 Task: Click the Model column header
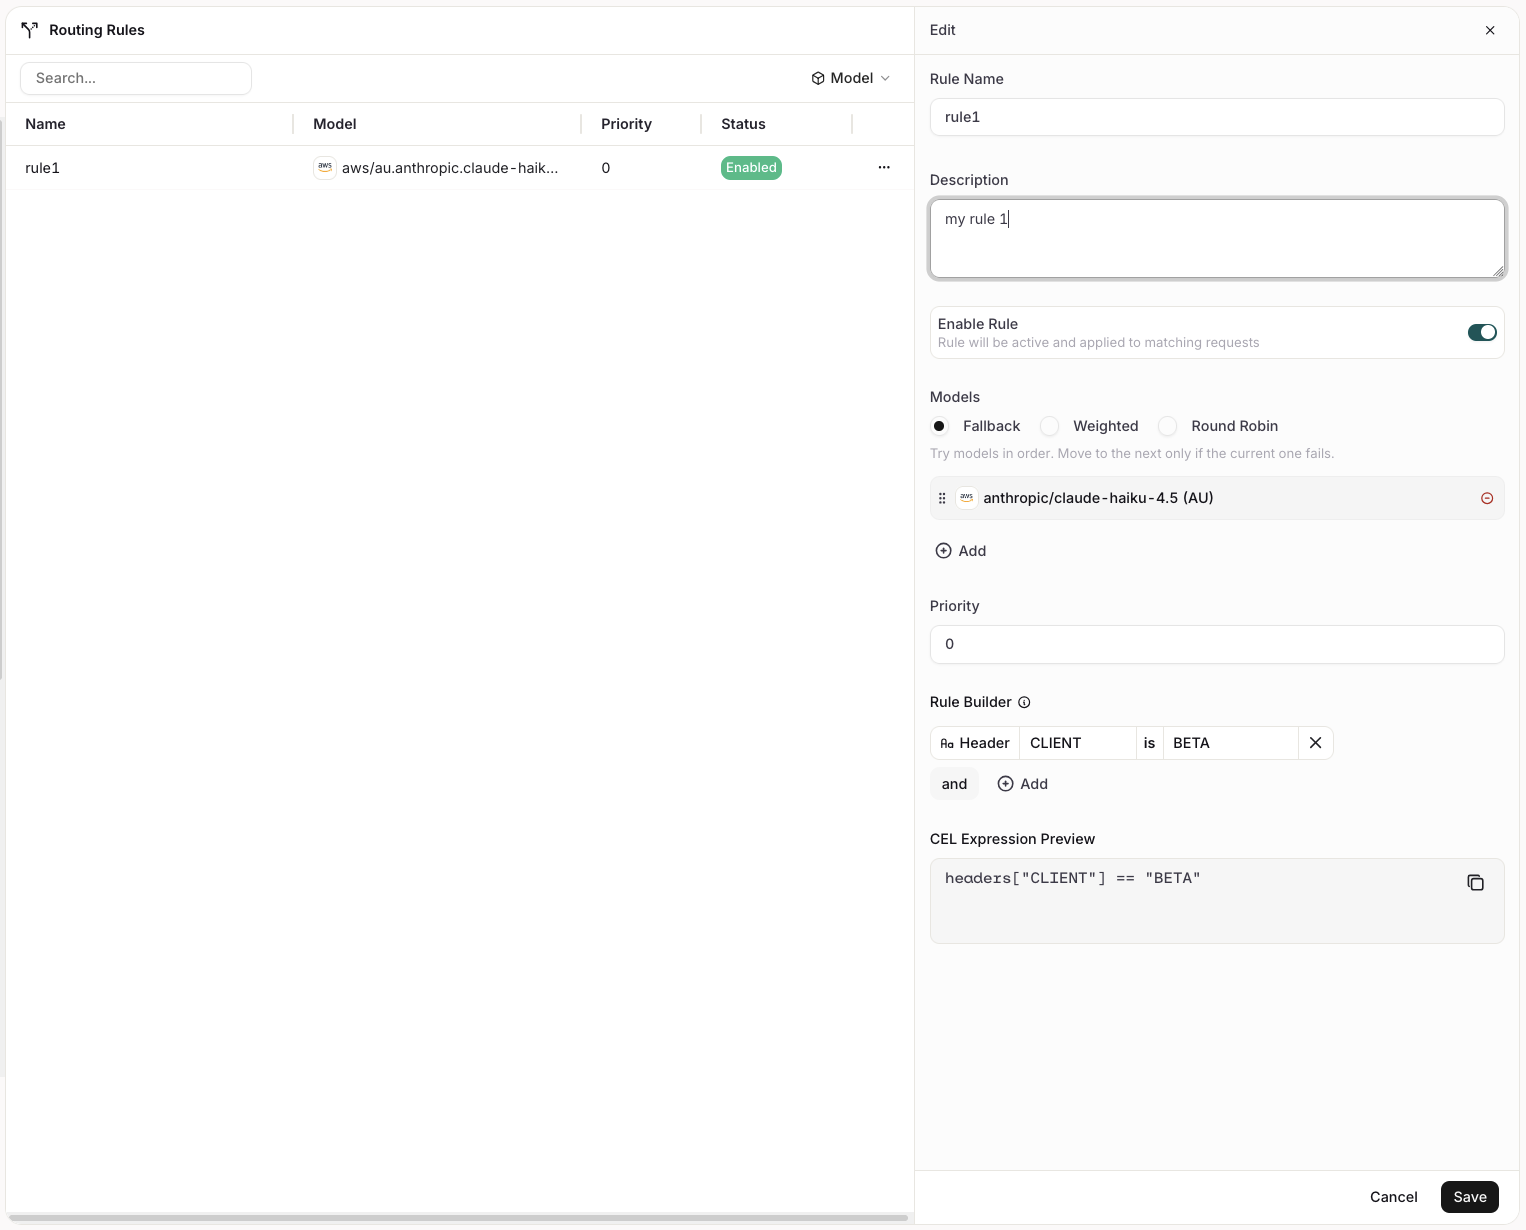[x=335, y=124]
